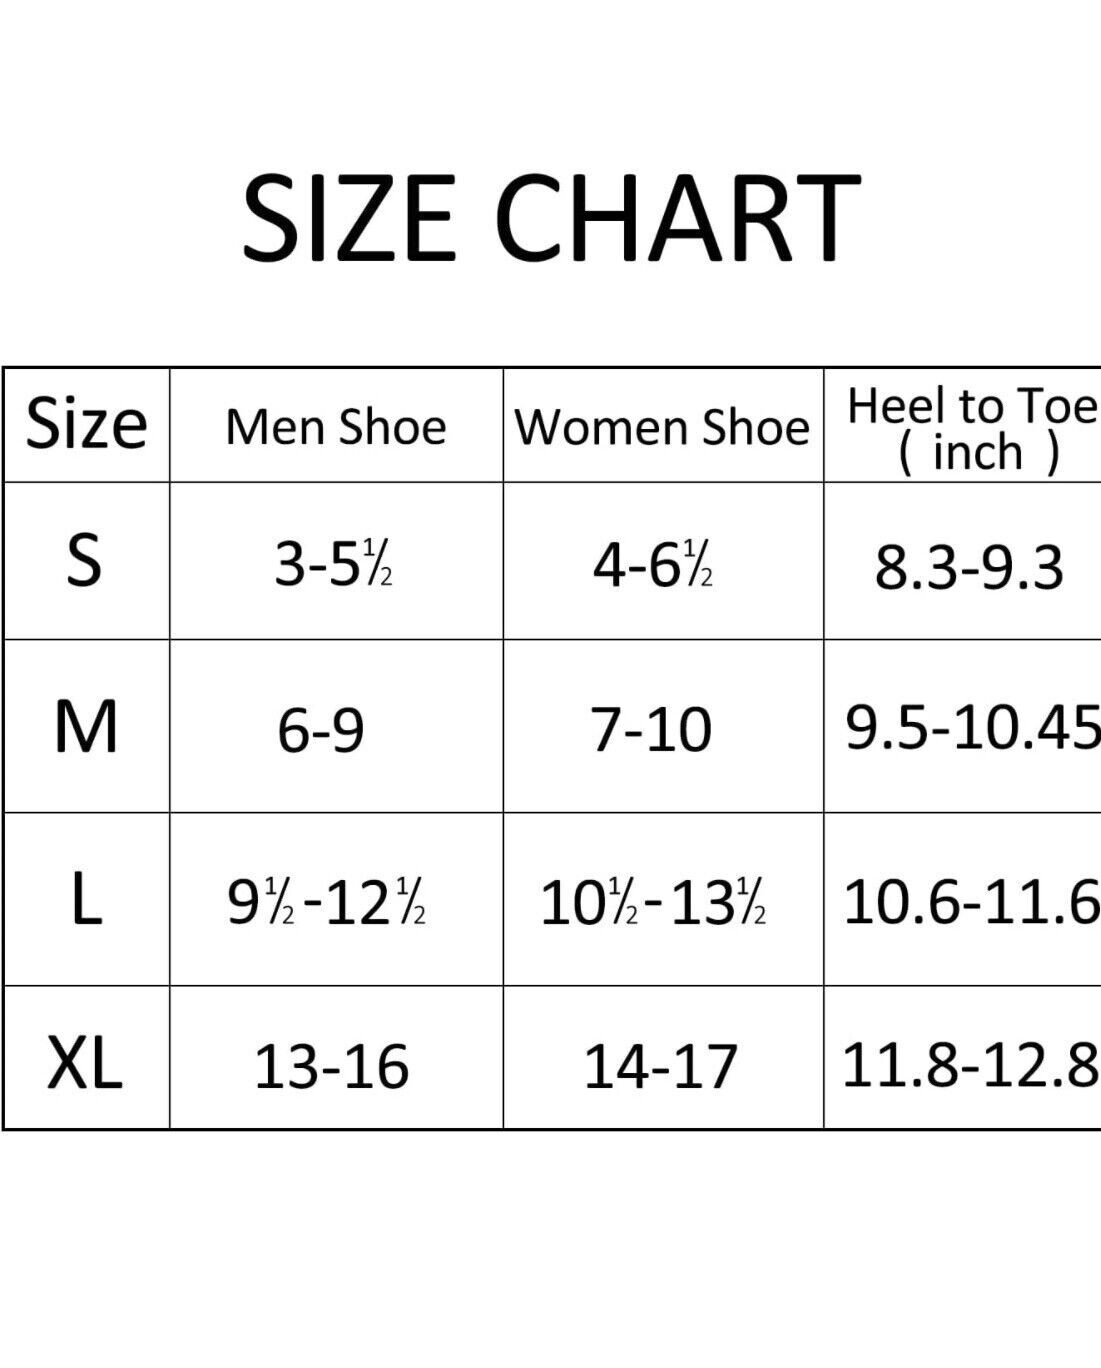Viewport: 1101px width, 1368px height.
Task: Click the men shoe 3-5½ cell
Action: [x=336, y=560]
